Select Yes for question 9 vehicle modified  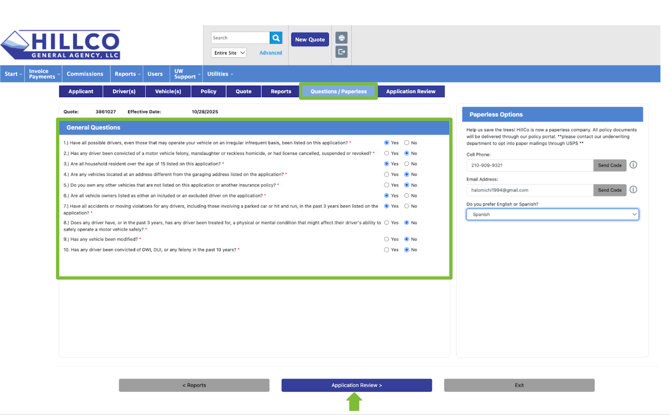(x=387, y=239)
